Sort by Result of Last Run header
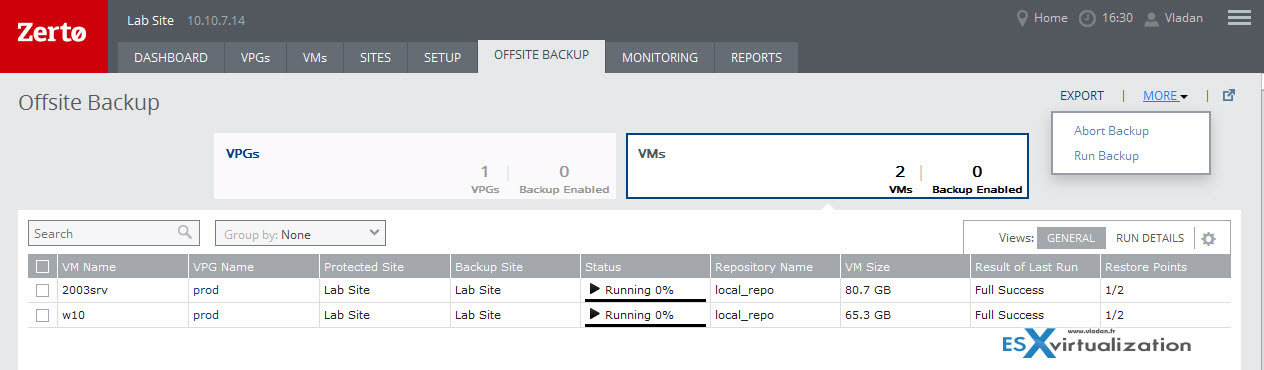The image size is (1264, 370). coord(1035,267)
